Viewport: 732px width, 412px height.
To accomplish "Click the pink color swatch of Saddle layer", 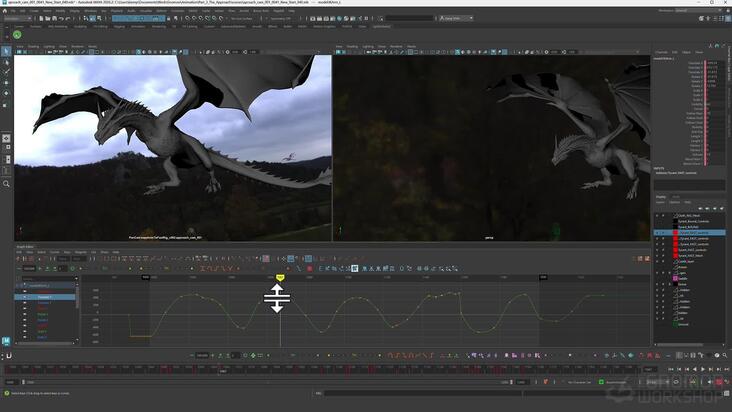I will [675, 279].
